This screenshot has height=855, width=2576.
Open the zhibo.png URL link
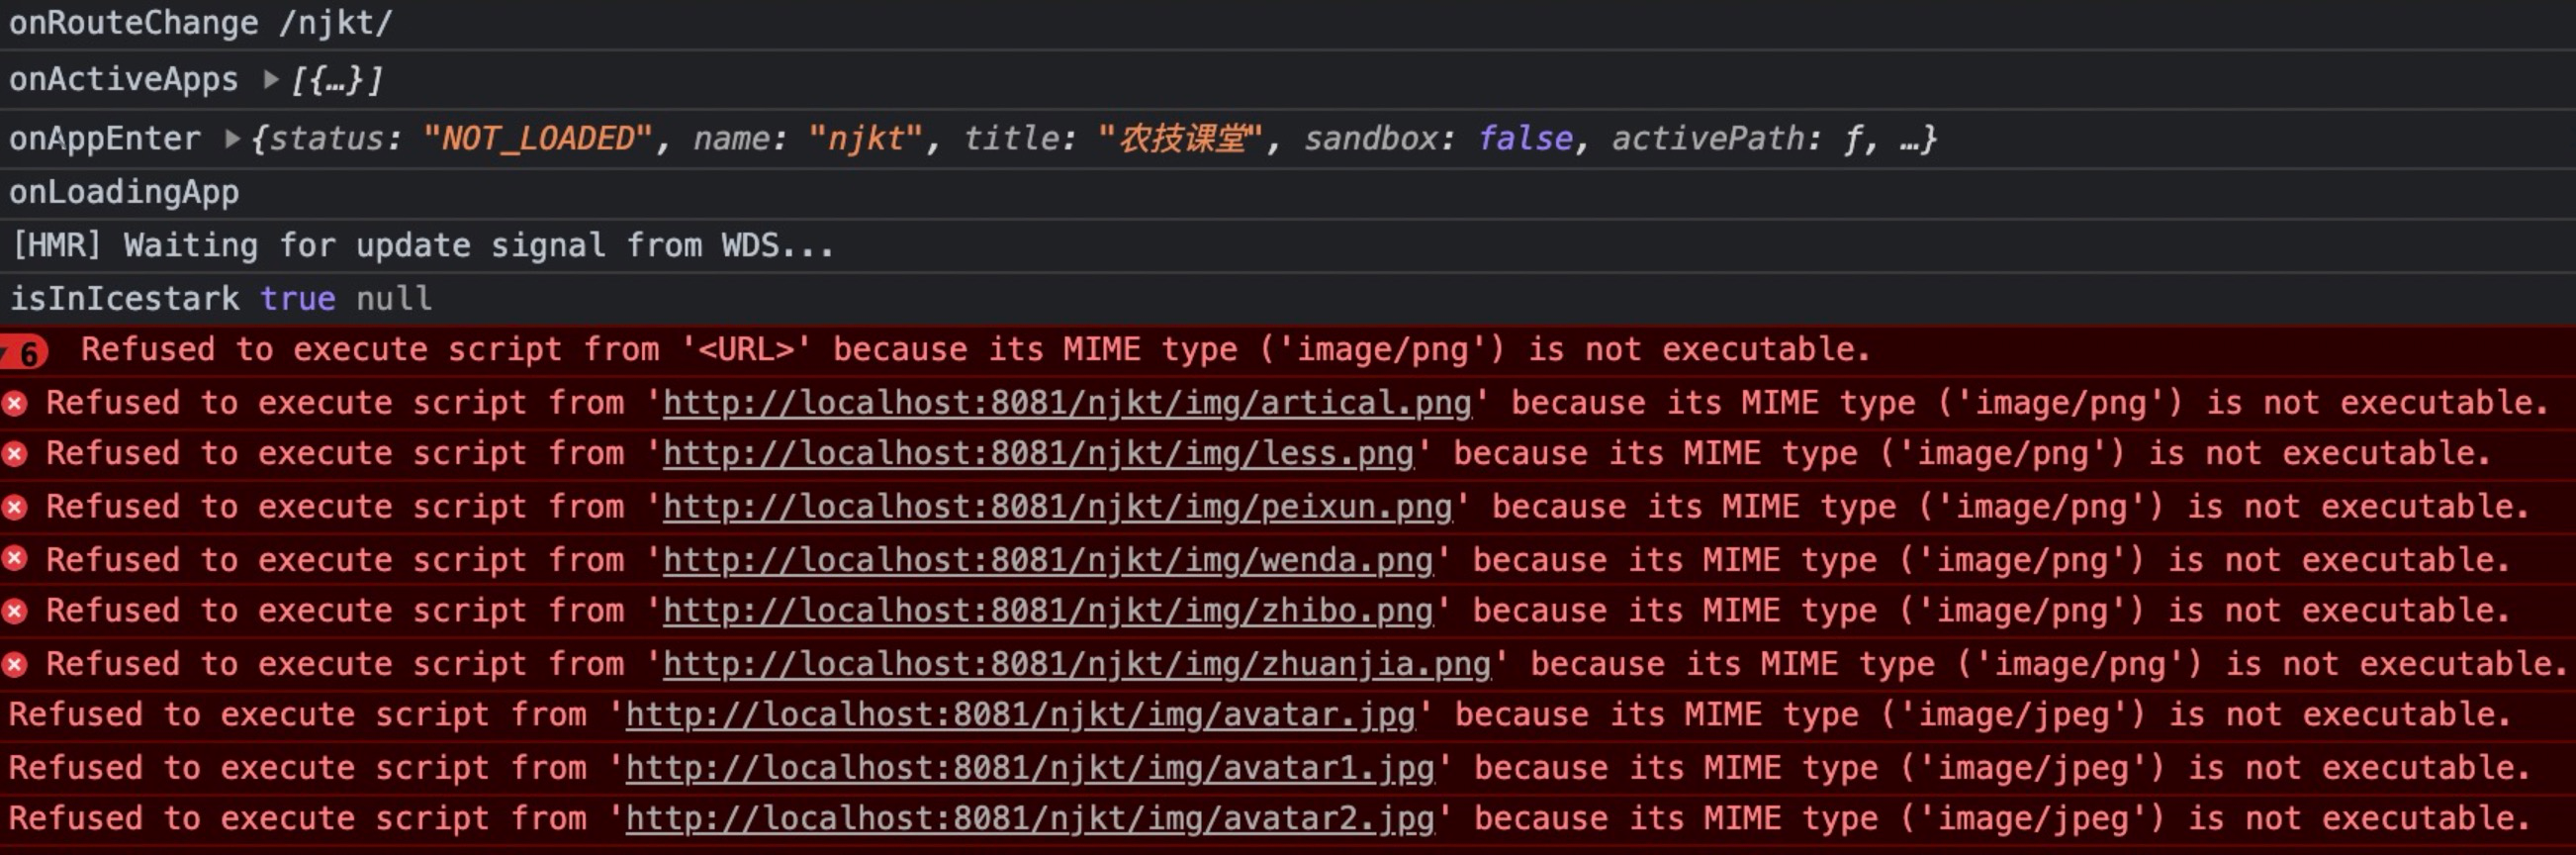coord(1048,611)
